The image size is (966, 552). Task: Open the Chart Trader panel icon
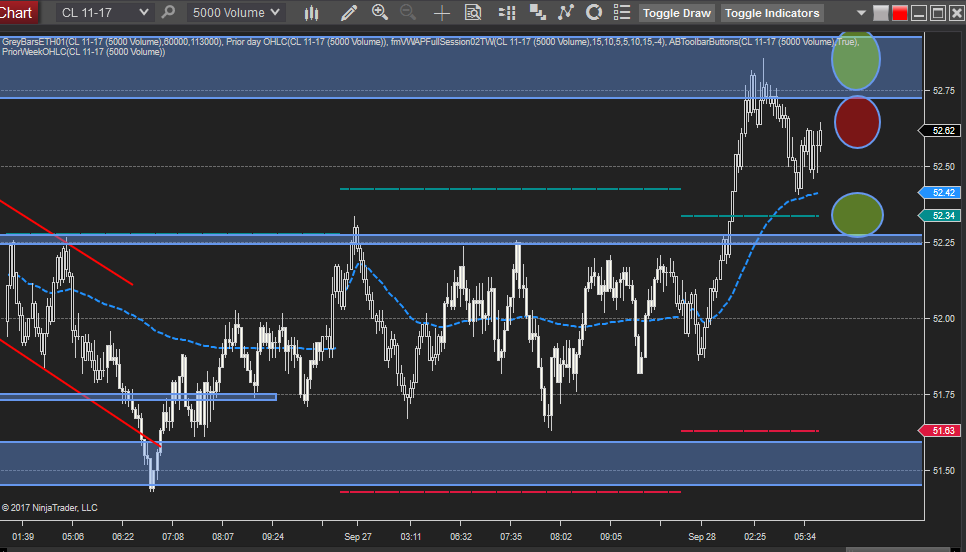pyautogui.click(x=507, y=12)
